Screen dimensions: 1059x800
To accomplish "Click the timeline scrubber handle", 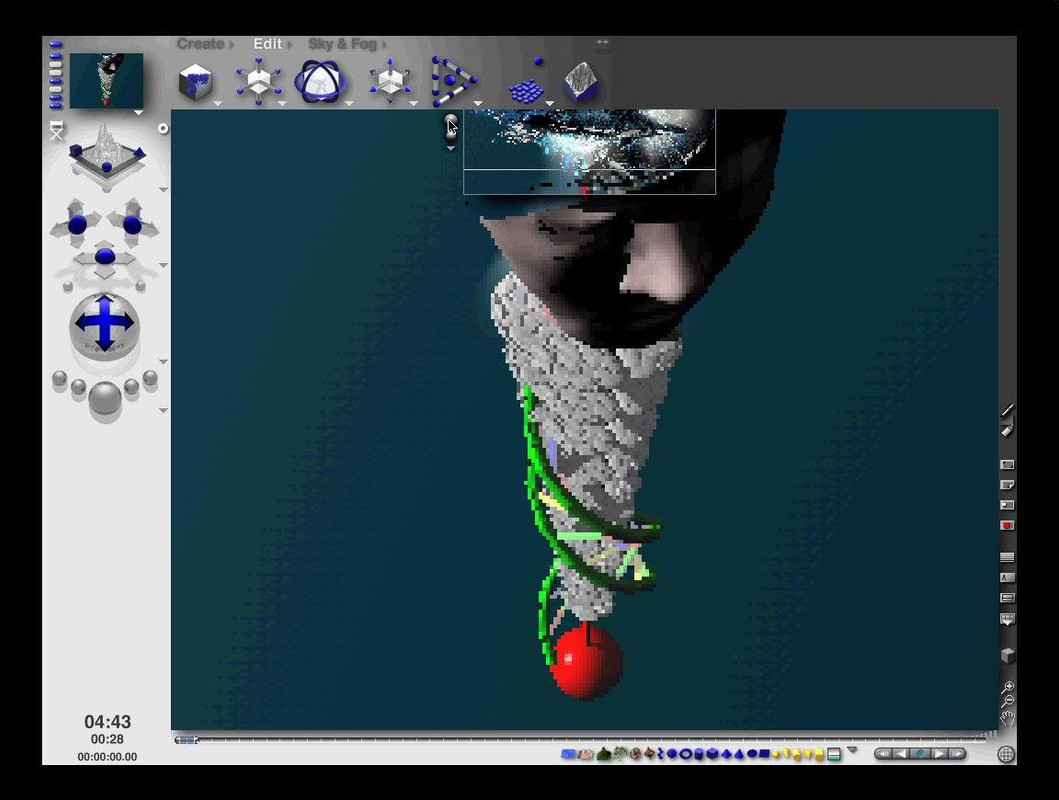I will 186,740.
